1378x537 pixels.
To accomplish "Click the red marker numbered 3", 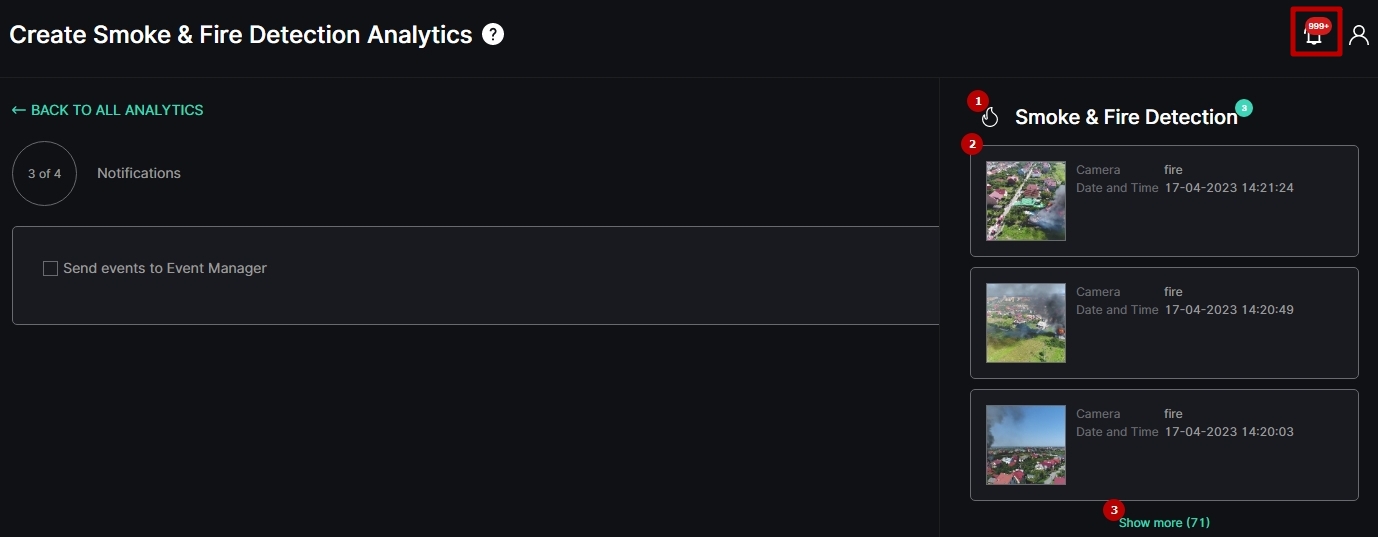I will click(1113, 510).
